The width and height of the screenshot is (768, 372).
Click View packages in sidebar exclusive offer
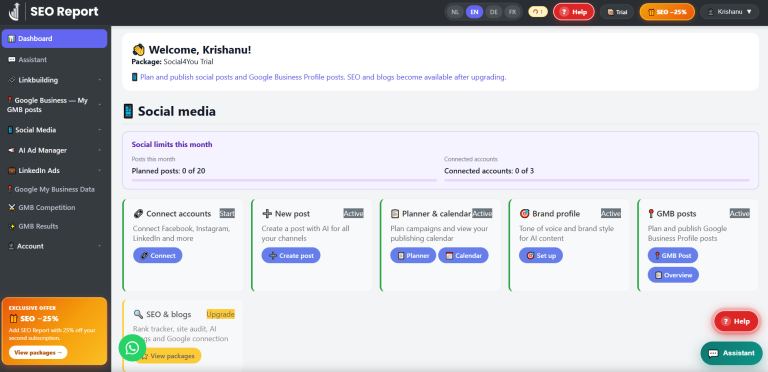click(x=38, y=352)
